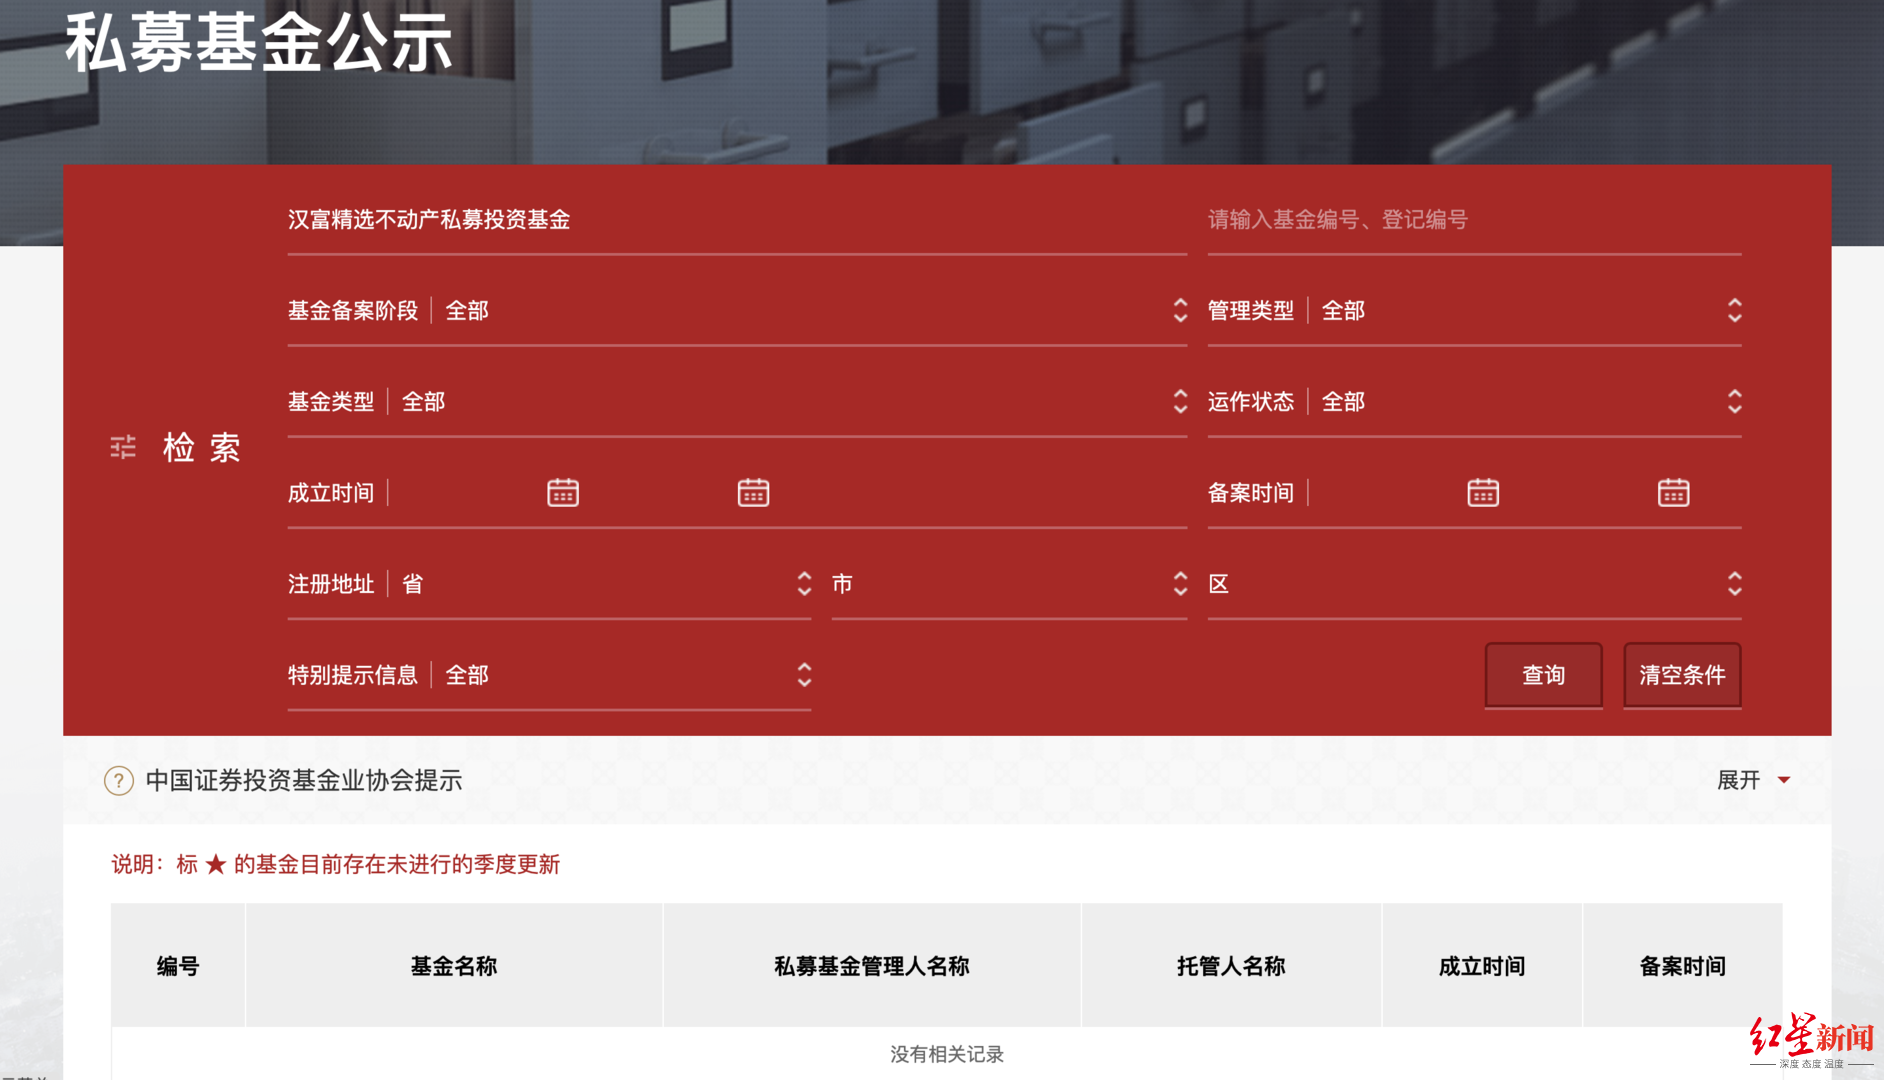Screen dimensions: 1884x1080
Task: Click the 基金名称 table column header
Action: [x=453, y=966]
